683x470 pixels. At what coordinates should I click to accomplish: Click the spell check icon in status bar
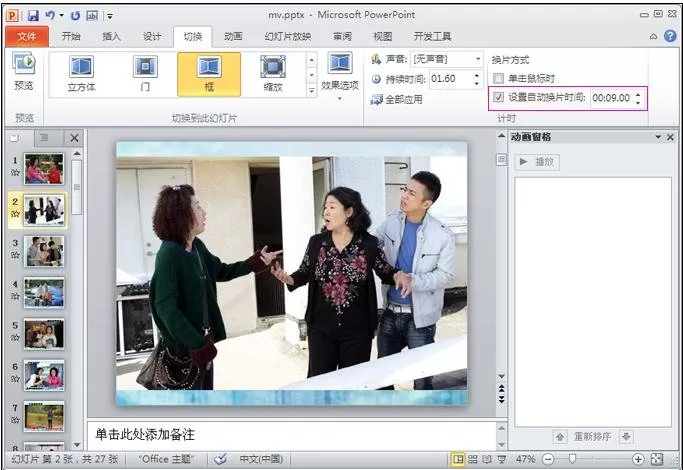[x=221, y=459]
